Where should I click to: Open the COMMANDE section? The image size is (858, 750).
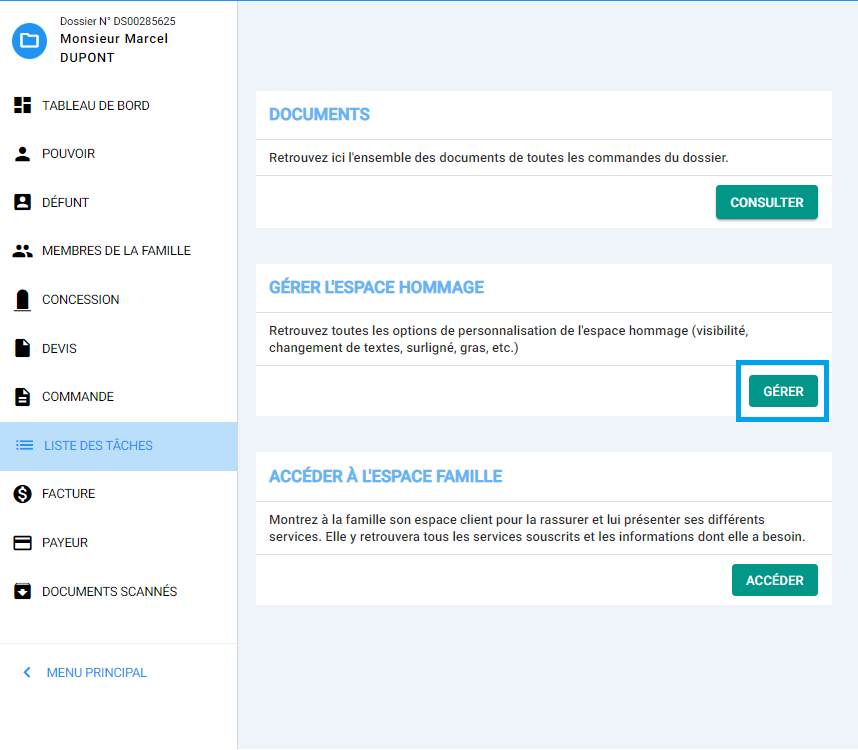coord(119,397)
